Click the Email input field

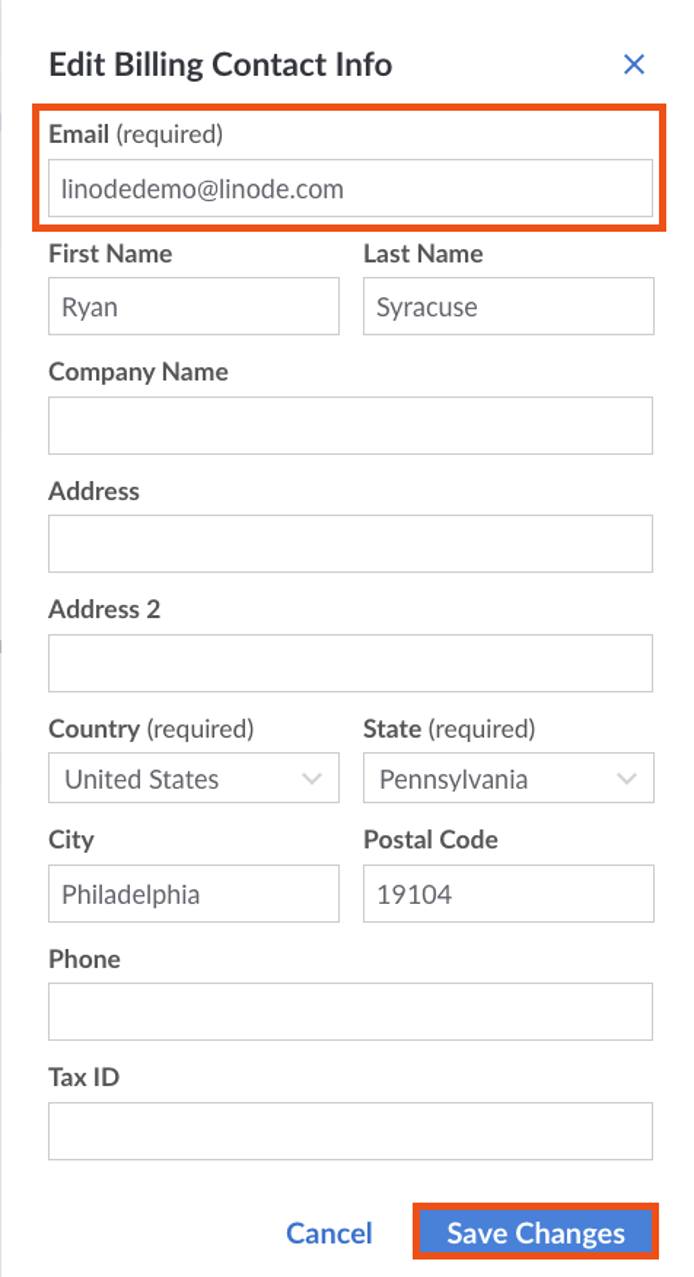[x=350, y=188]
